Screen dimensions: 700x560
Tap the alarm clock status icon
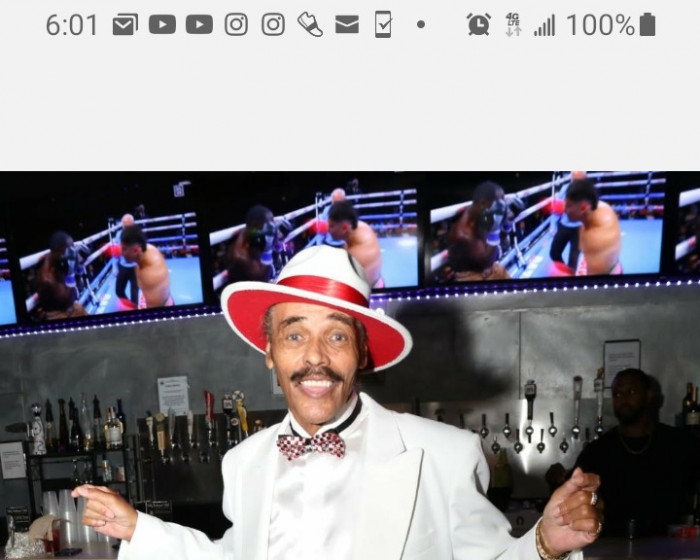tap(479, 25)
